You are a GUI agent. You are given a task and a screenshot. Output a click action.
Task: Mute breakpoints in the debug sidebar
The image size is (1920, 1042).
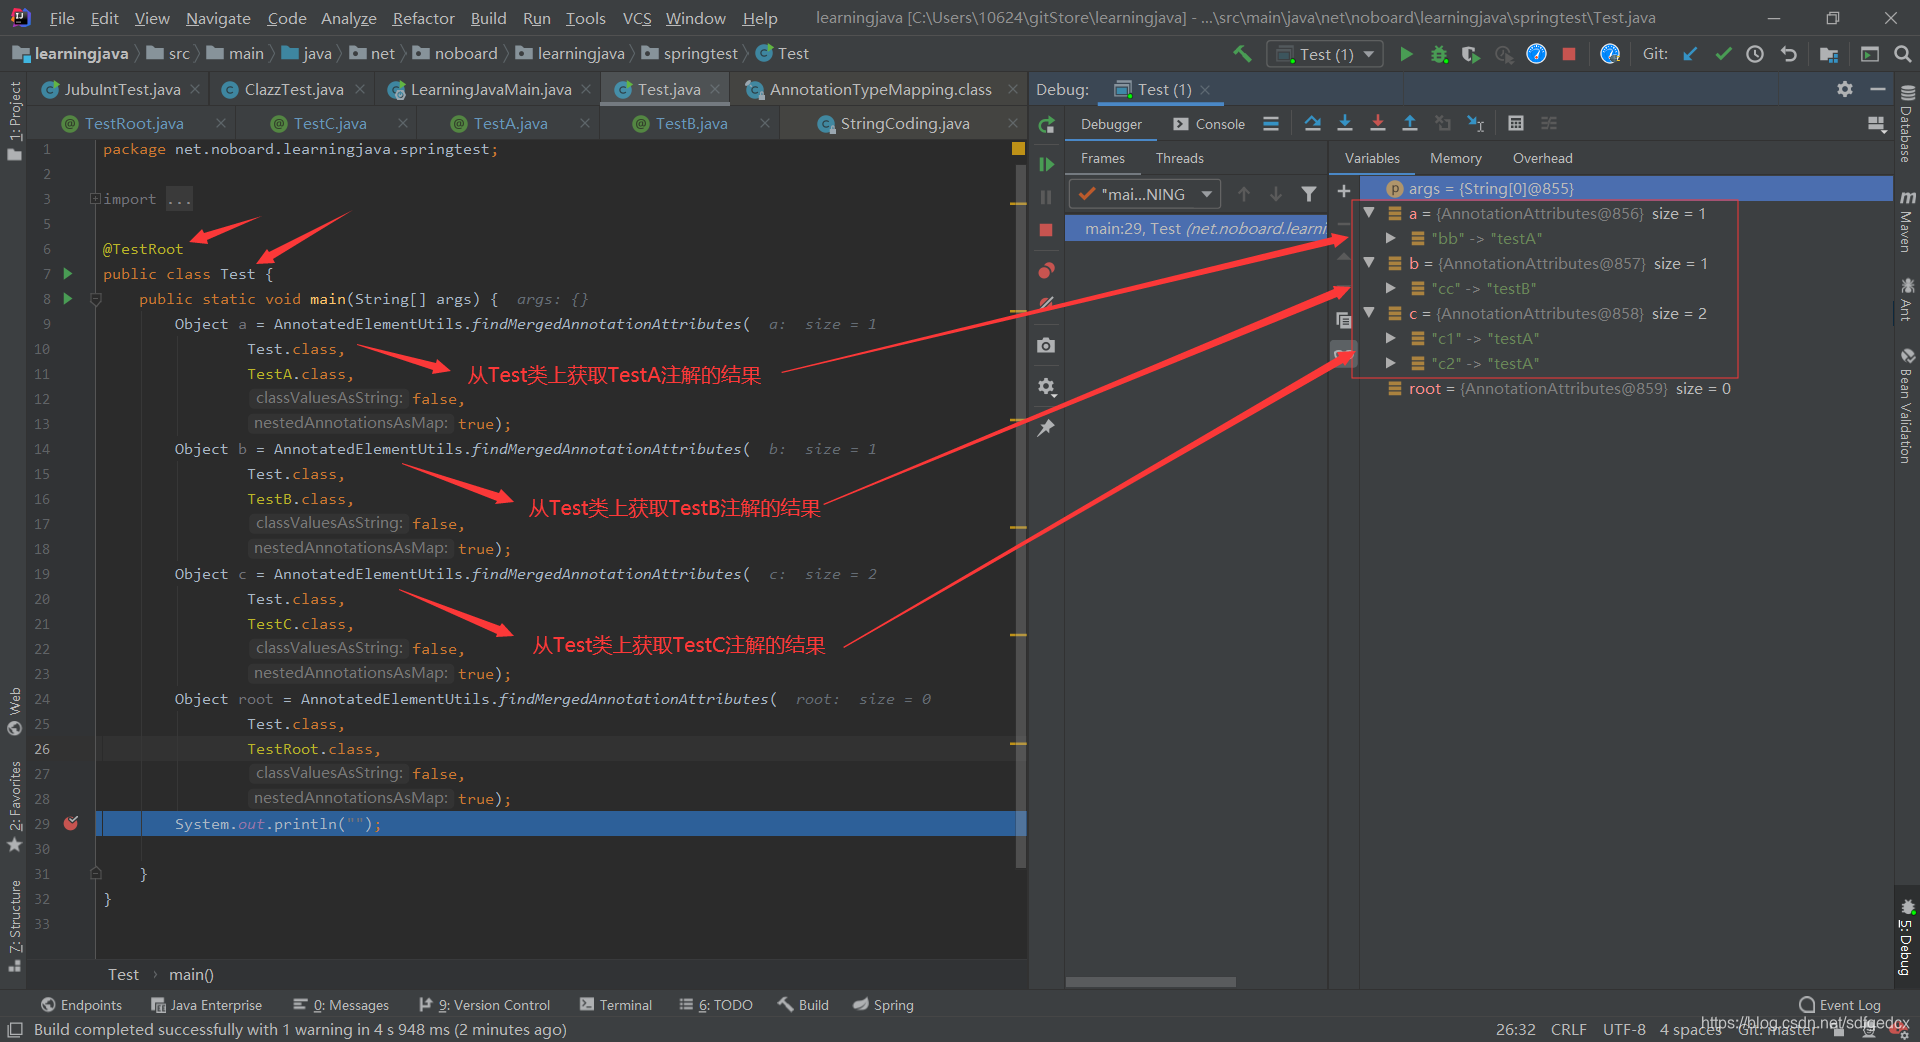[x=1046, y=303]
